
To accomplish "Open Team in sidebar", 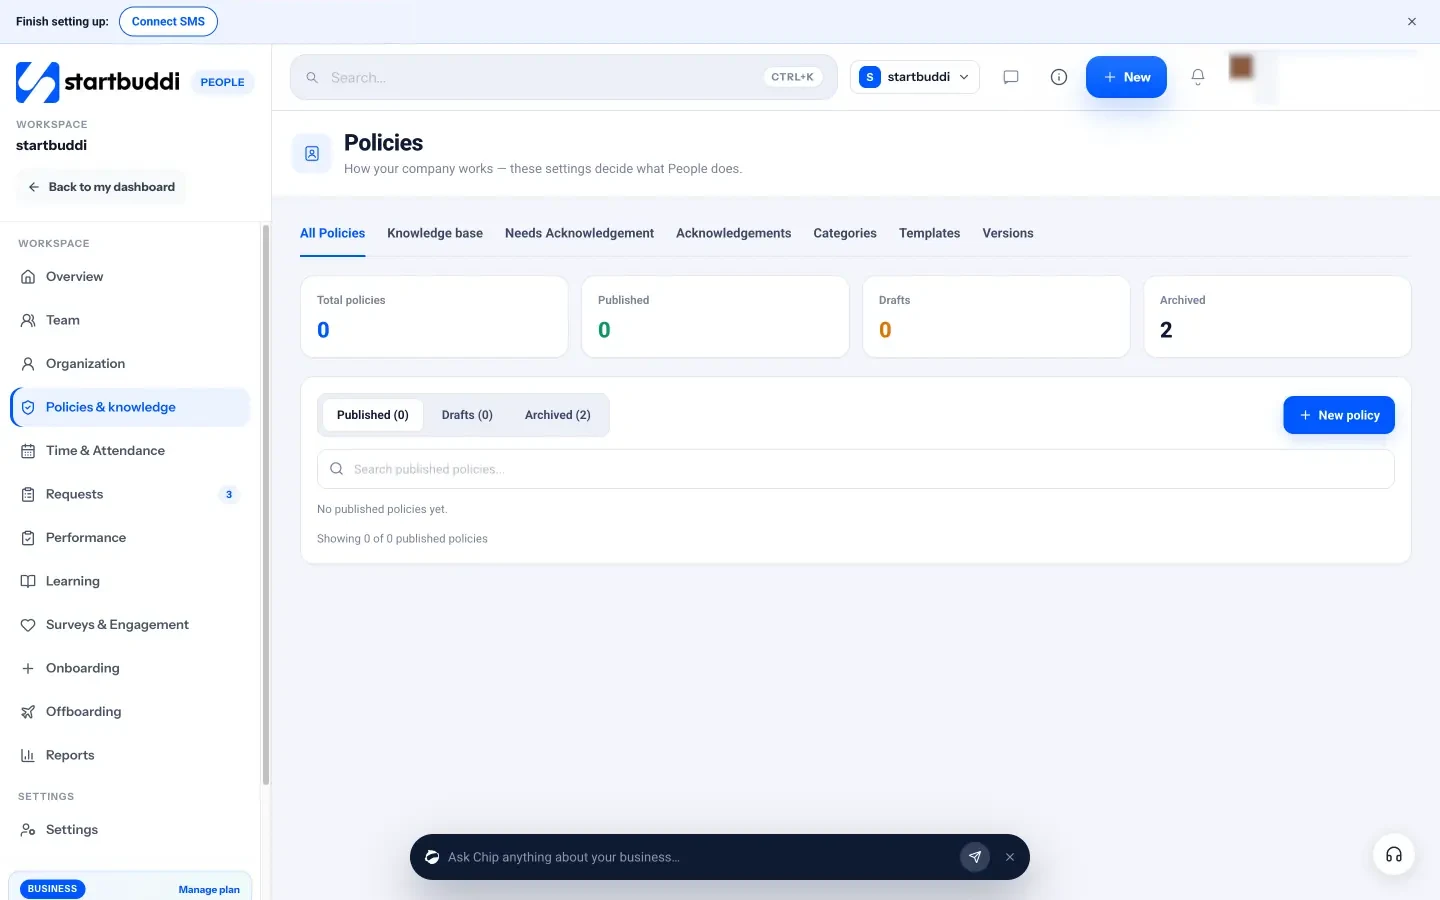I will click(x=130, y=320).
